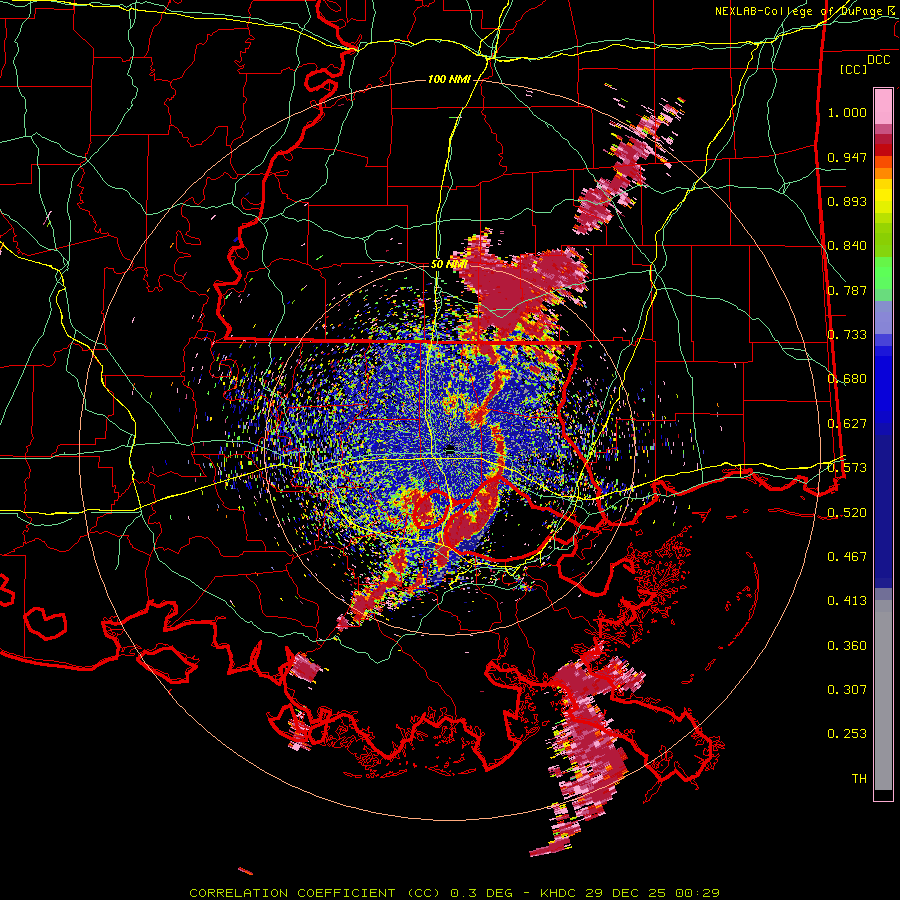
Task: Click the 0.413 scale value
Action: pyautogui.click(x=847, y=601)
